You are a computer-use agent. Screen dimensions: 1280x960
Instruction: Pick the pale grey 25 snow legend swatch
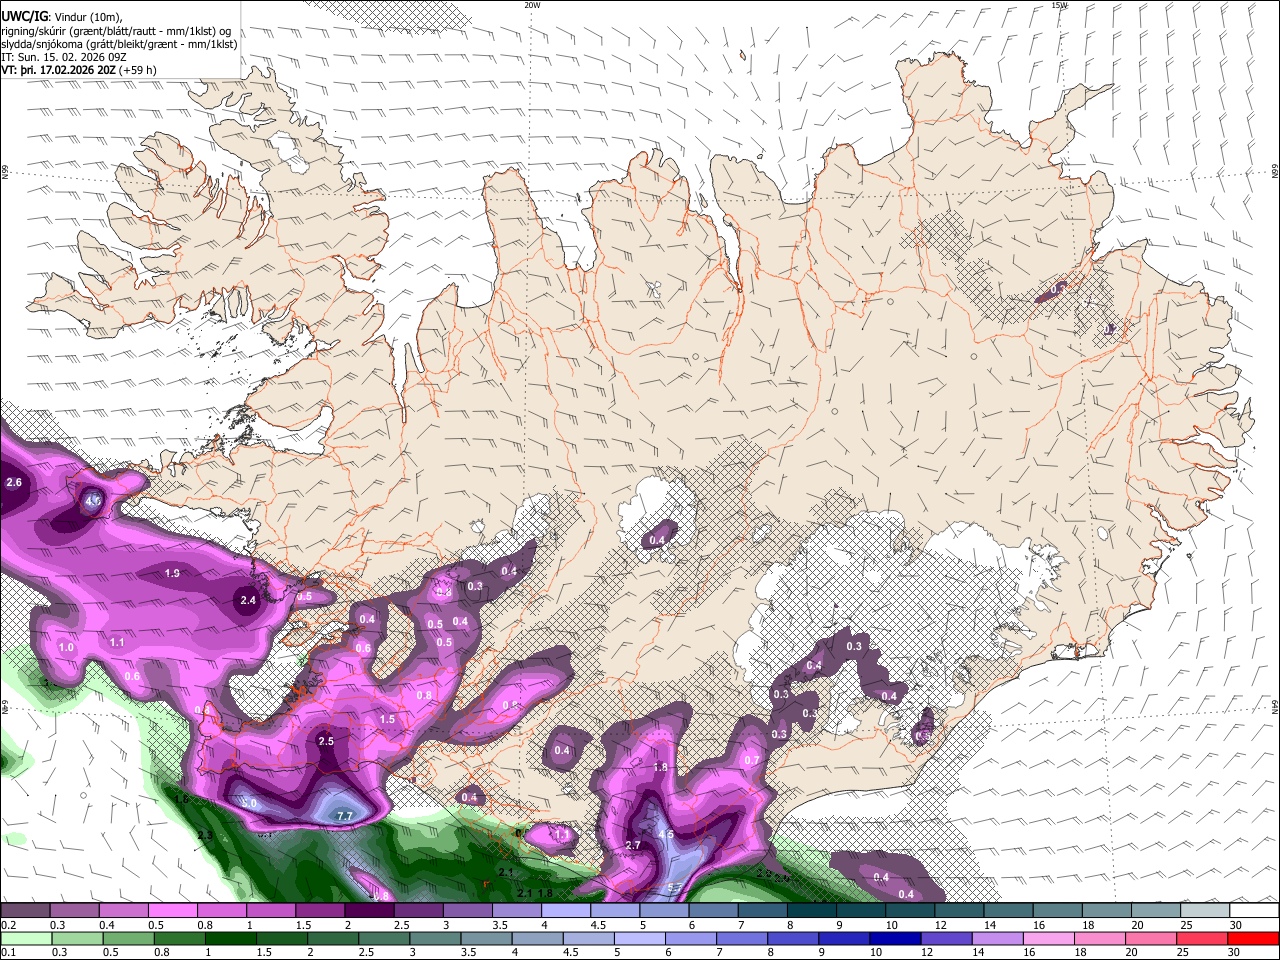coord(1205,911)
